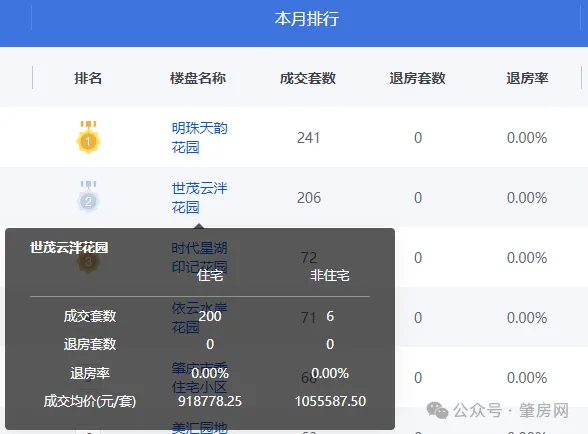Click the 退房套数 row label in tooltip
The height and width of the screenshot is (434, 588).
pos(90,344)
